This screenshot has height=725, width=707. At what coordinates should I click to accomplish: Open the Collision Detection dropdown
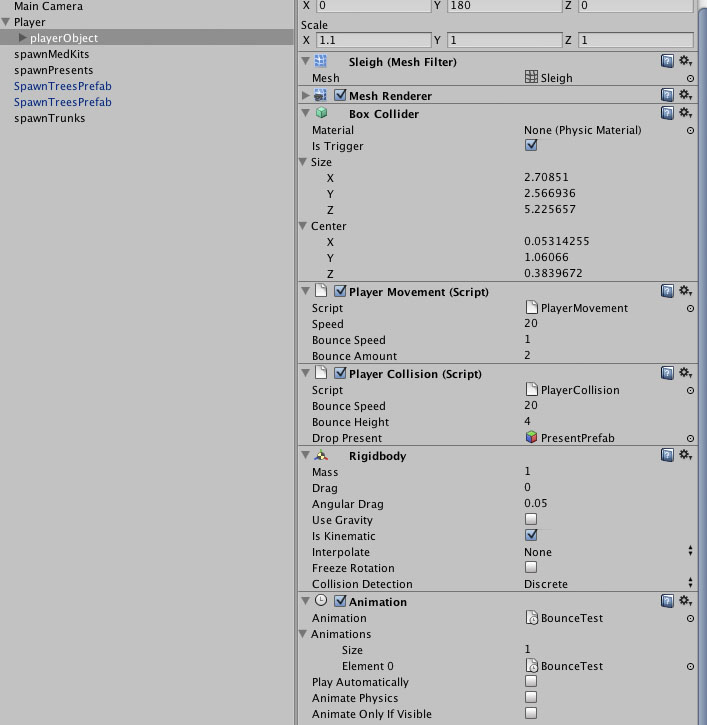point(607,584)
